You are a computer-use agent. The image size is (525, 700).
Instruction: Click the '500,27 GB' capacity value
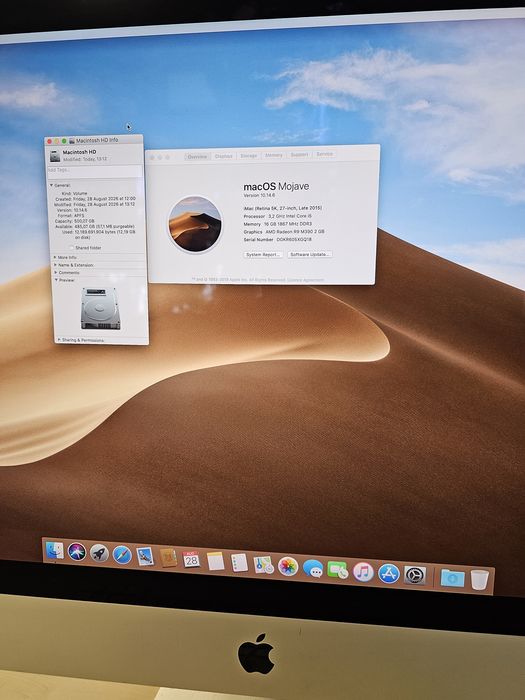tap(83, 221)
